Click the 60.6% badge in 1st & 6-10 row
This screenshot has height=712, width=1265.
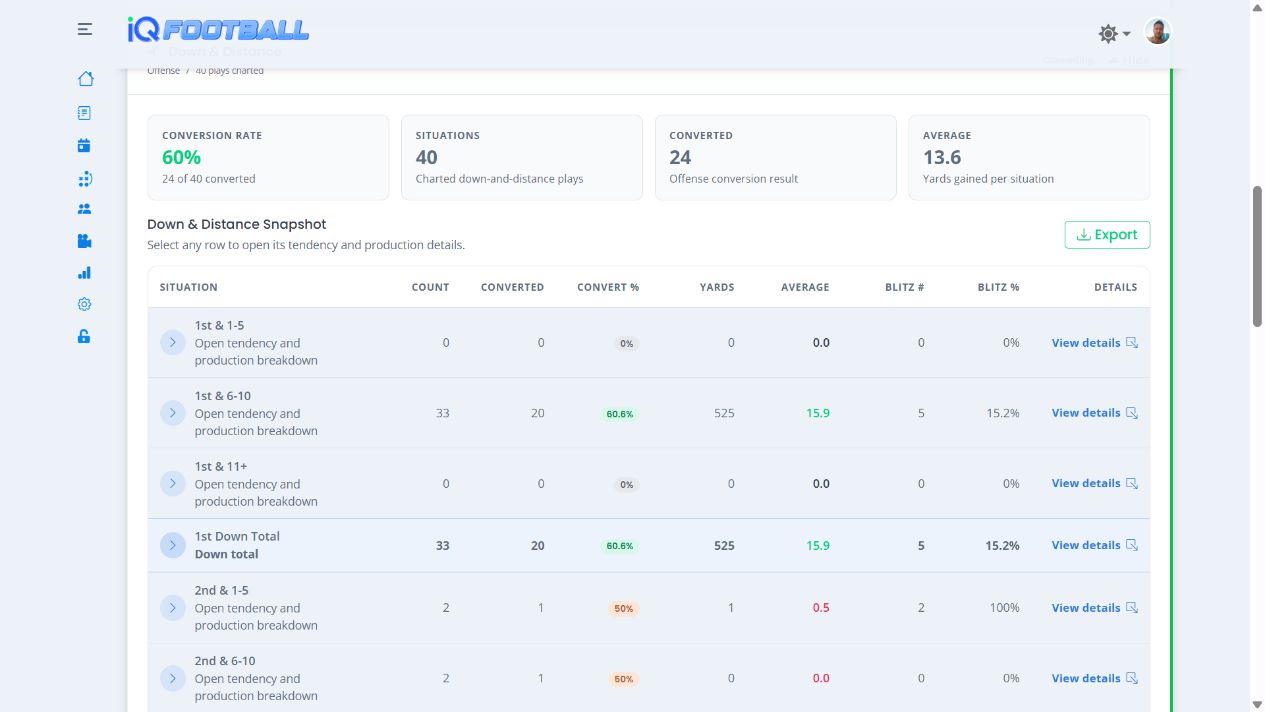coord(619,414)
